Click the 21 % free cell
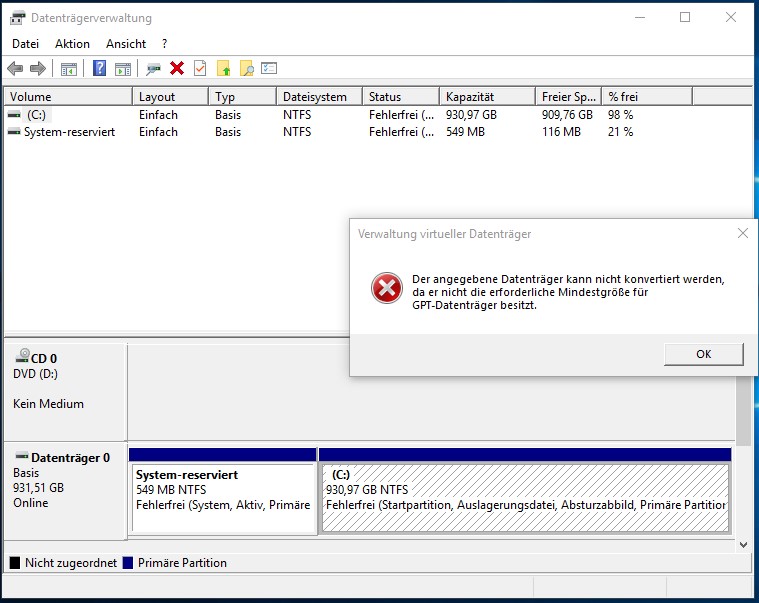 click(621, 132)
